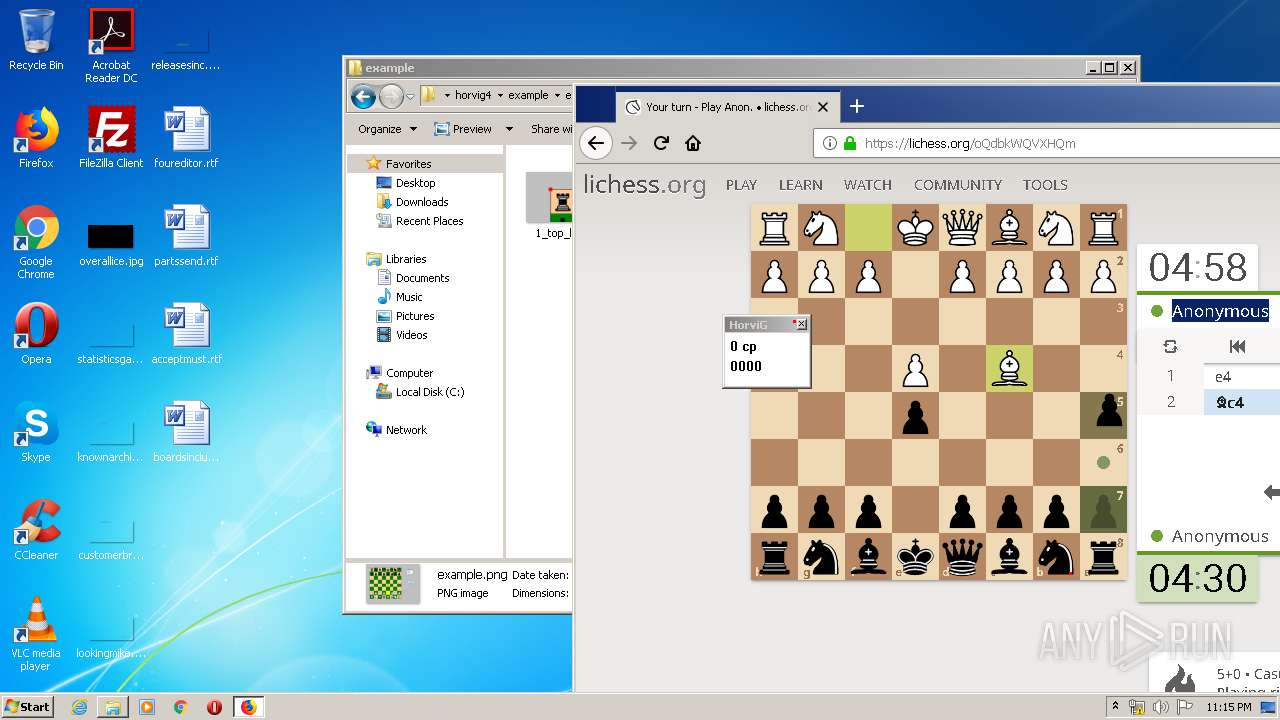Select the CCleaner desktop shortcut
The image size is (1280, 720).
pos(36,530)
